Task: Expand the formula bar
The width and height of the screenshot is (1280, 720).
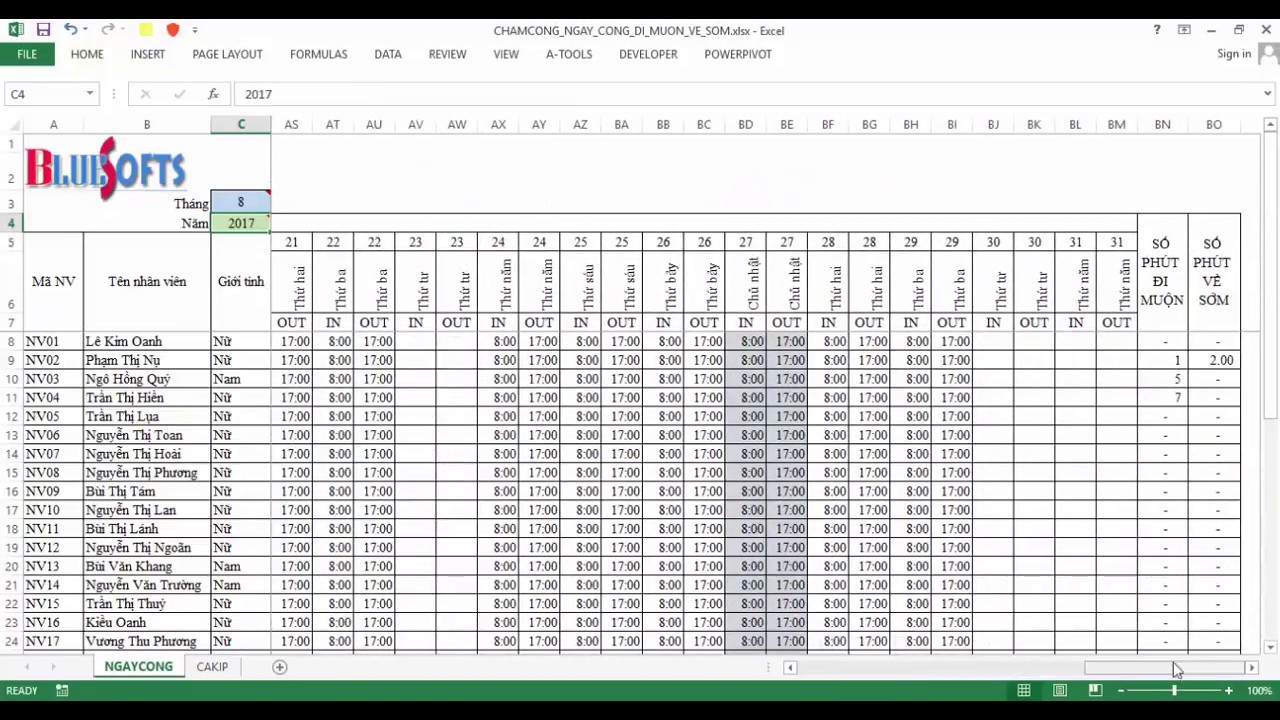Action: pyautogui.click(x=1268, y=94)
